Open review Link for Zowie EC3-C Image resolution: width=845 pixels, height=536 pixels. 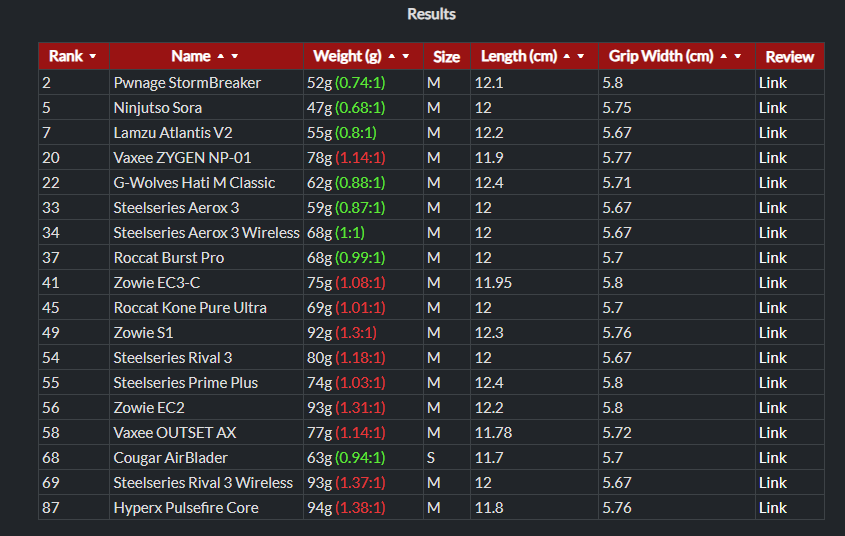point(773,283)
